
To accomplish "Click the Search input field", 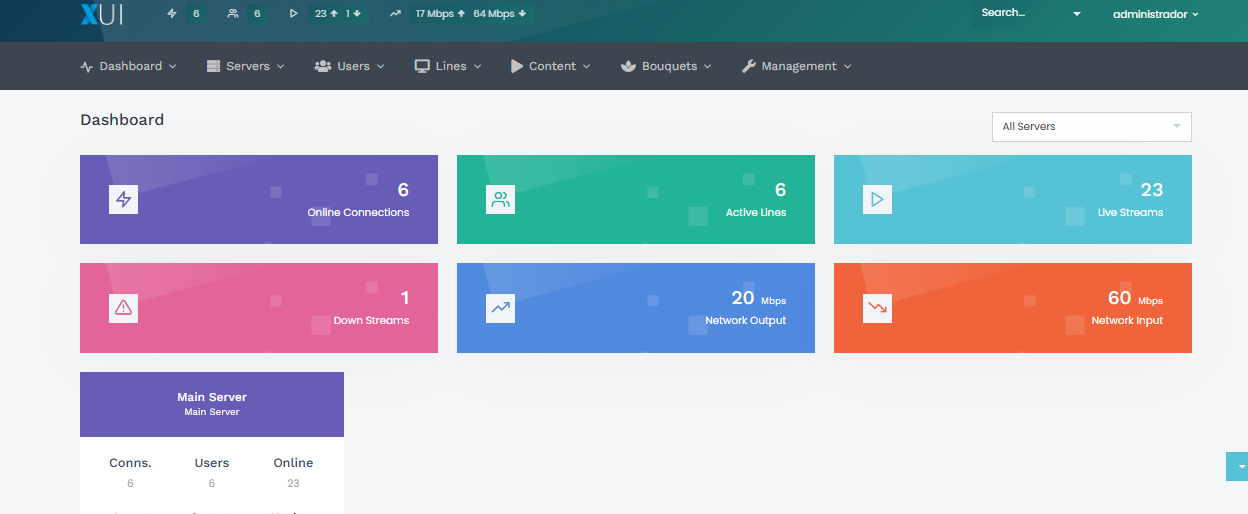I will [x=1015, y=14].
